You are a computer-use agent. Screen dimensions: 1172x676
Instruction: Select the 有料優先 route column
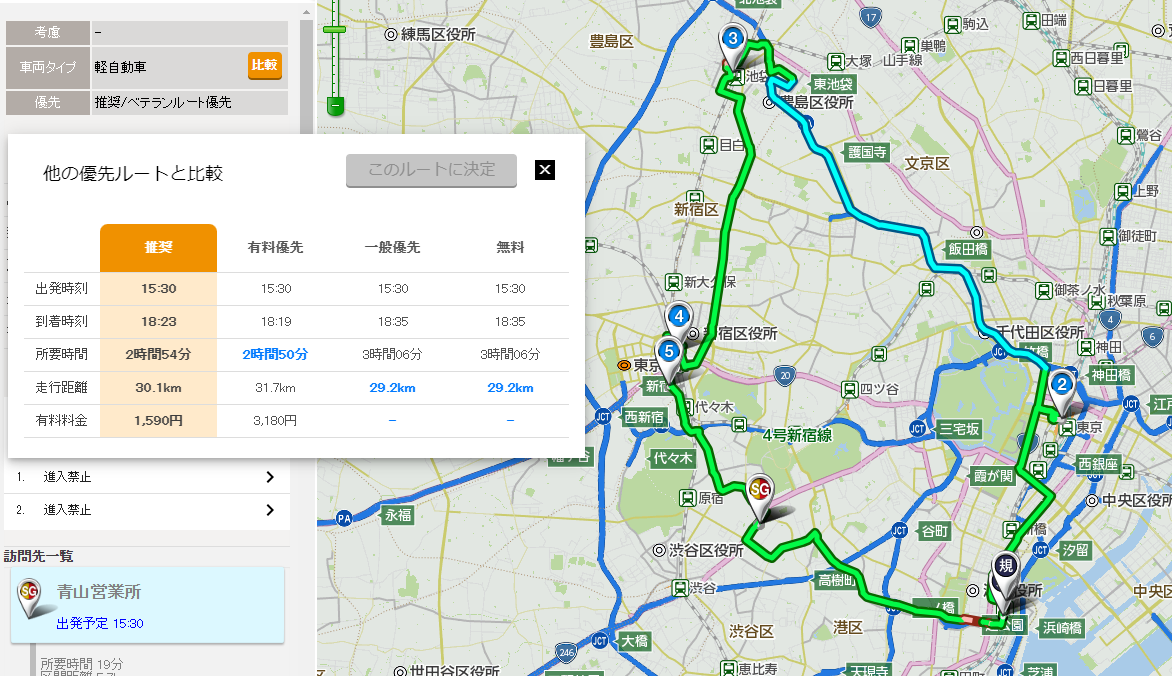[275, 248]
